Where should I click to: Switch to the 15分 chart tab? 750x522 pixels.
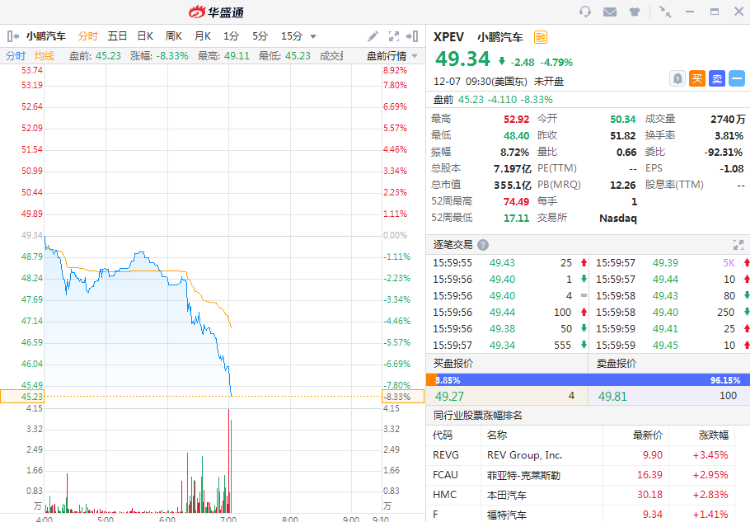coord(292,36)
